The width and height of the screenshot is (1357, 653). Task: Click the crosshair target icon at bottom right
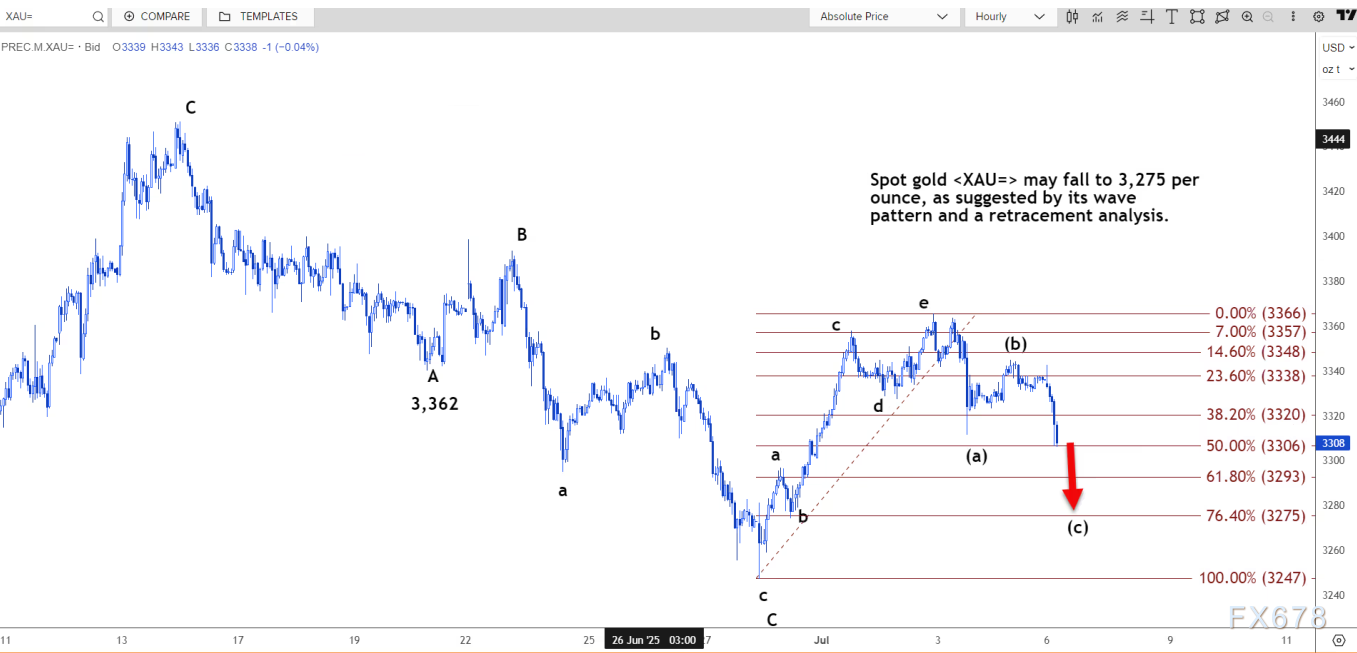coord(1339,640)
